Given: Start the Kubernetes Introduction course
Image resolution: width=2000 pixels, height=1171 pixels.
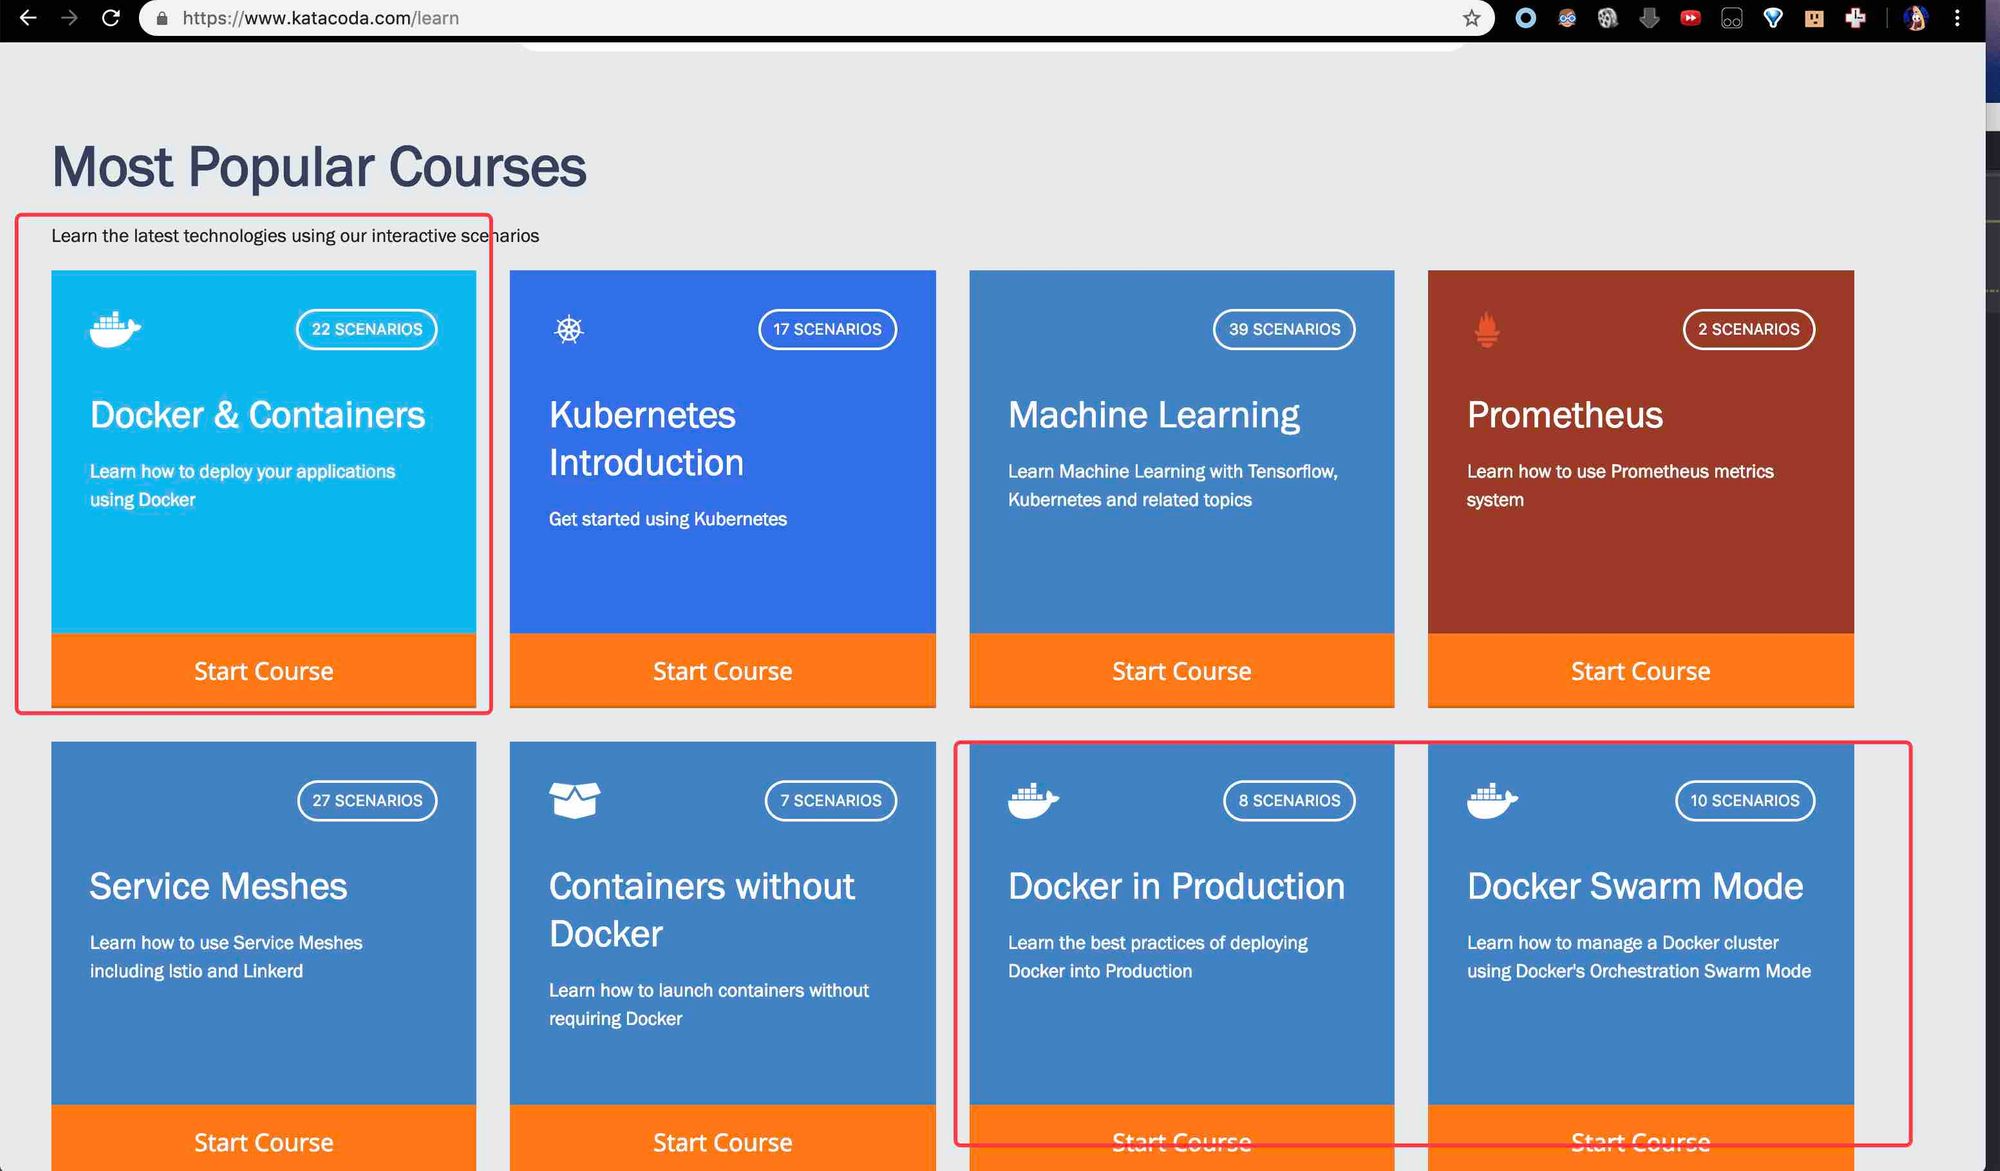Looking at the screenshot, I should tap(722, 671).
